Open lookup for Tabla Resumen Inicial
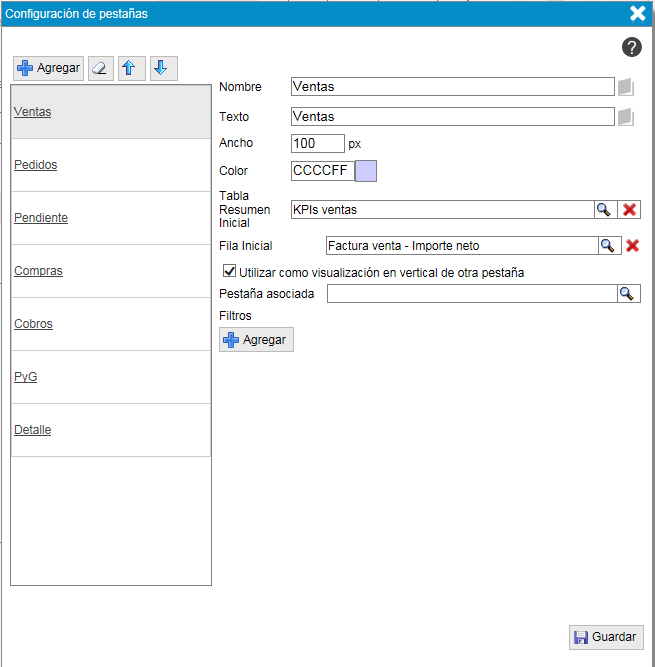The image size is (655, 667). (x=604, y=210)
